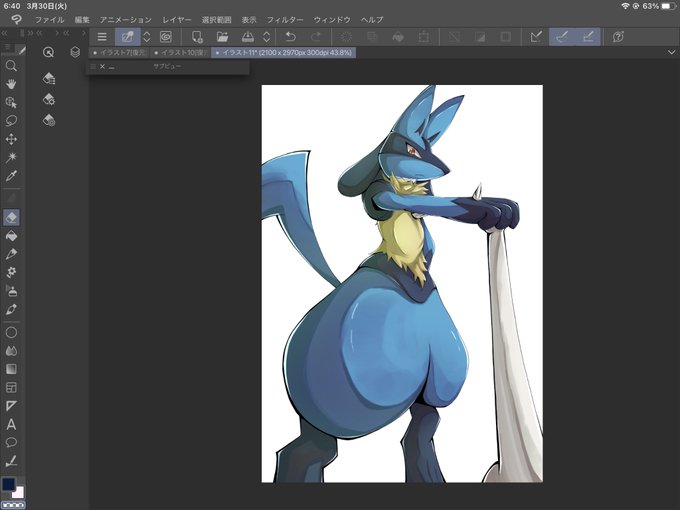
Task: Open the ファイル menu
Action: tap(49, 20)
